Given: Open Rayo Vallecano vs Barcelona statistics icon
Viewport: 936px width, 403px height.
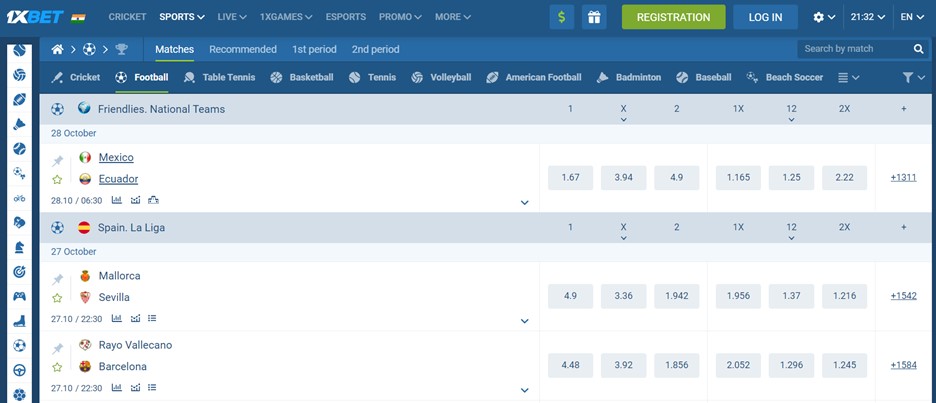Looking at the screenshot, I should pos(117,388).
